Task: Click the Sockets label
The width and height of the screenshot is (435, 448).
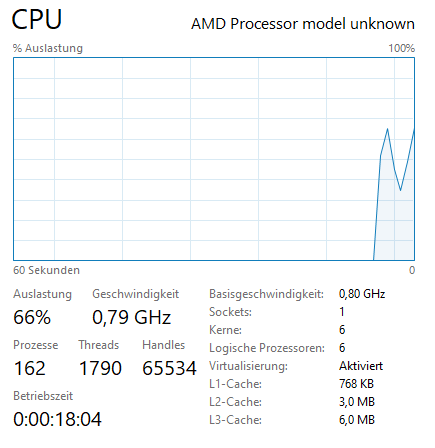Action: (230, 312)
